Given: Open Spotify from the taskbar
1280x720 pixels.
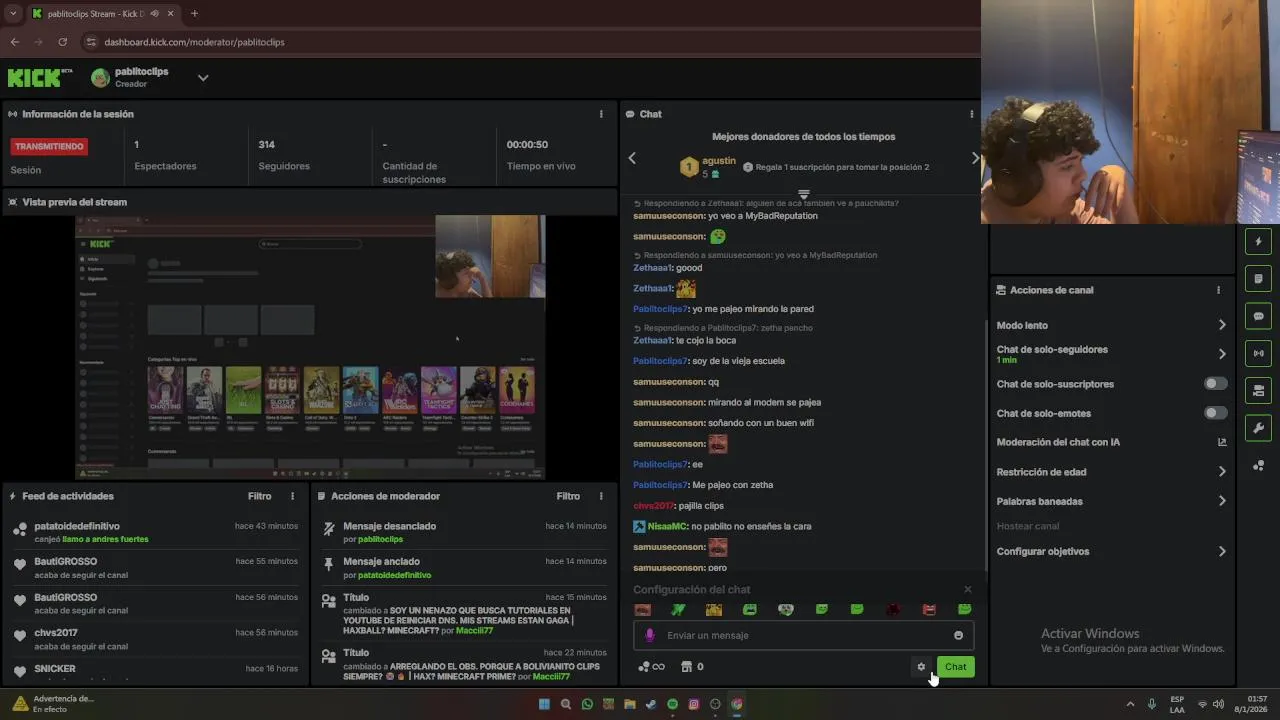Looking at the screenshot, I should click(672, 704).
